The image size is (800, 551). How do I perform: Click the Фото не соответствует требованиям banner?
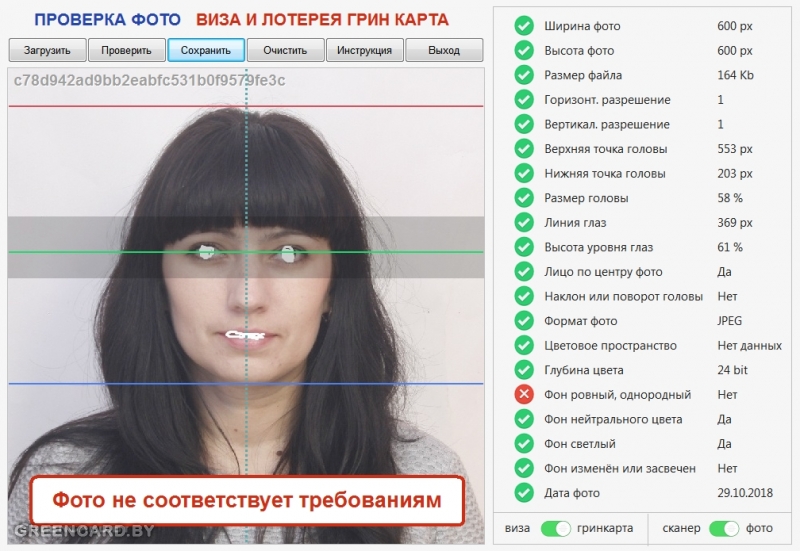(247, 501)
